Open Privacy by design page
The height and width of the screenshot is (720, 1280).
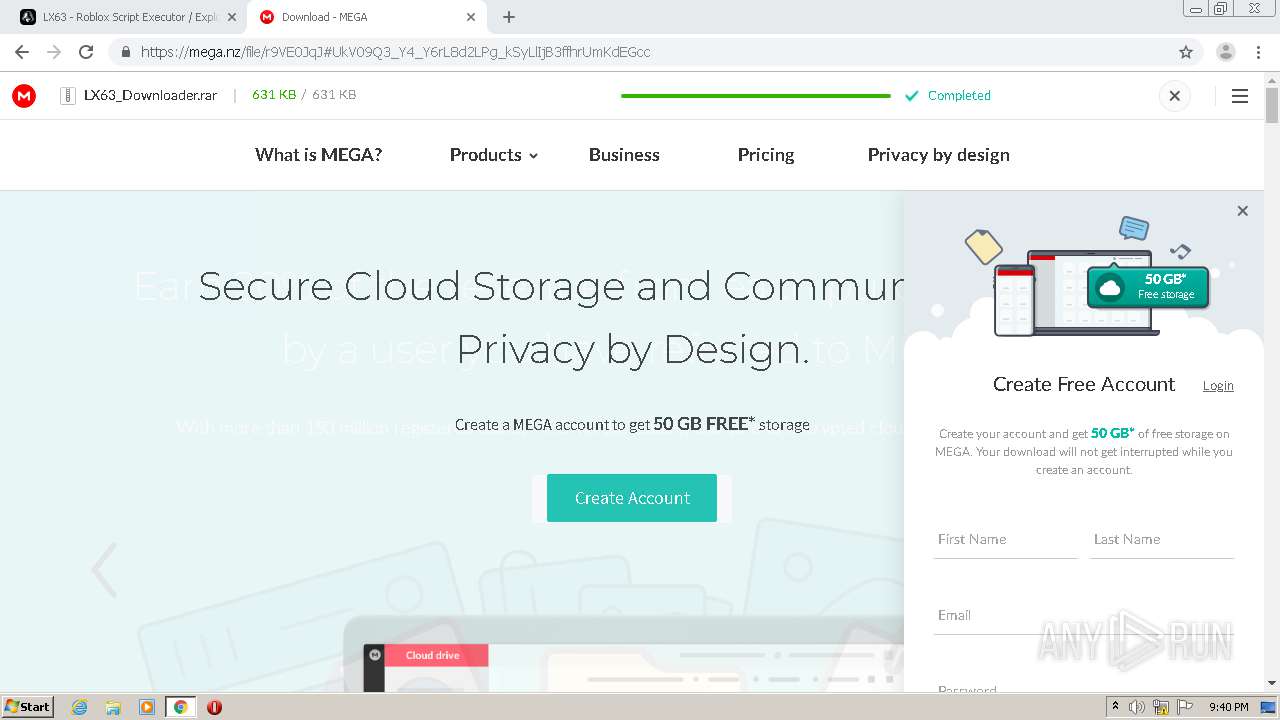938,155
